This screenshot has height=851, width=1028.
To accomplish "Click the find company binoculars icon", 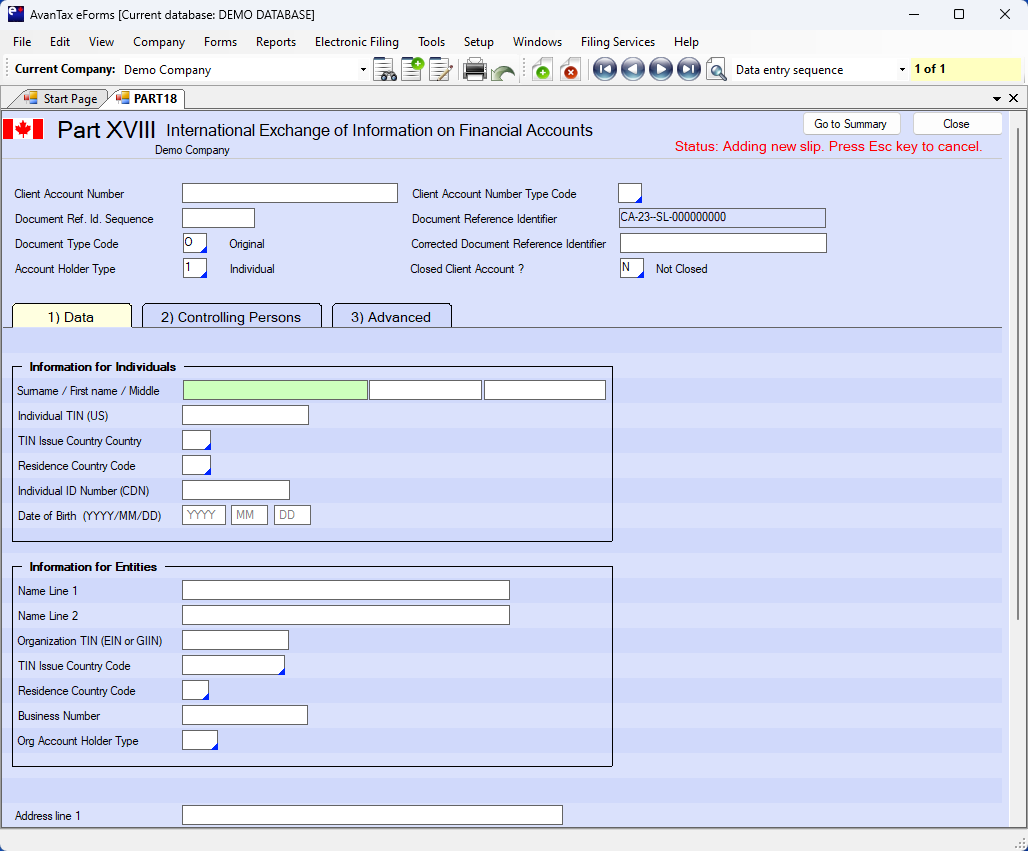I will point(385,70).
